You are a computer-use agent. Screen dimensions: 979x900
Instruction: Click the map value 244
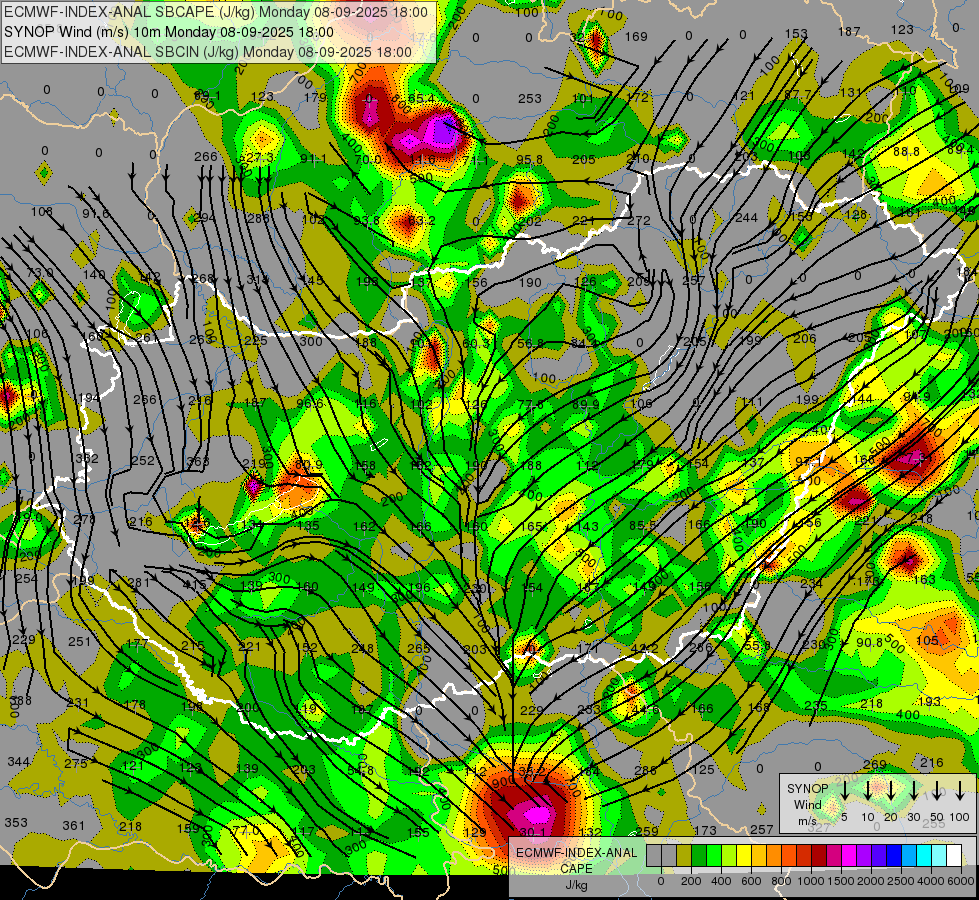(746, 217)
